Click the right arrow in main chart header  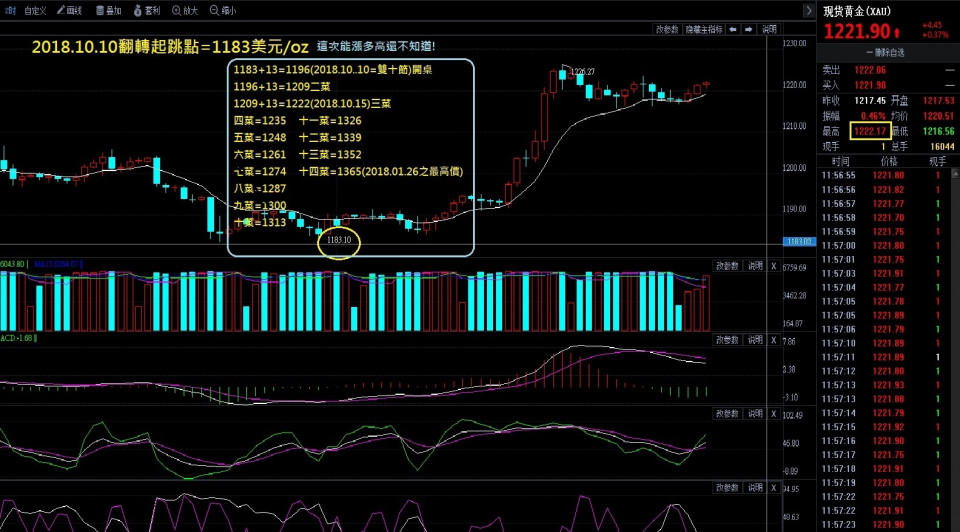(x=749, y=30)
